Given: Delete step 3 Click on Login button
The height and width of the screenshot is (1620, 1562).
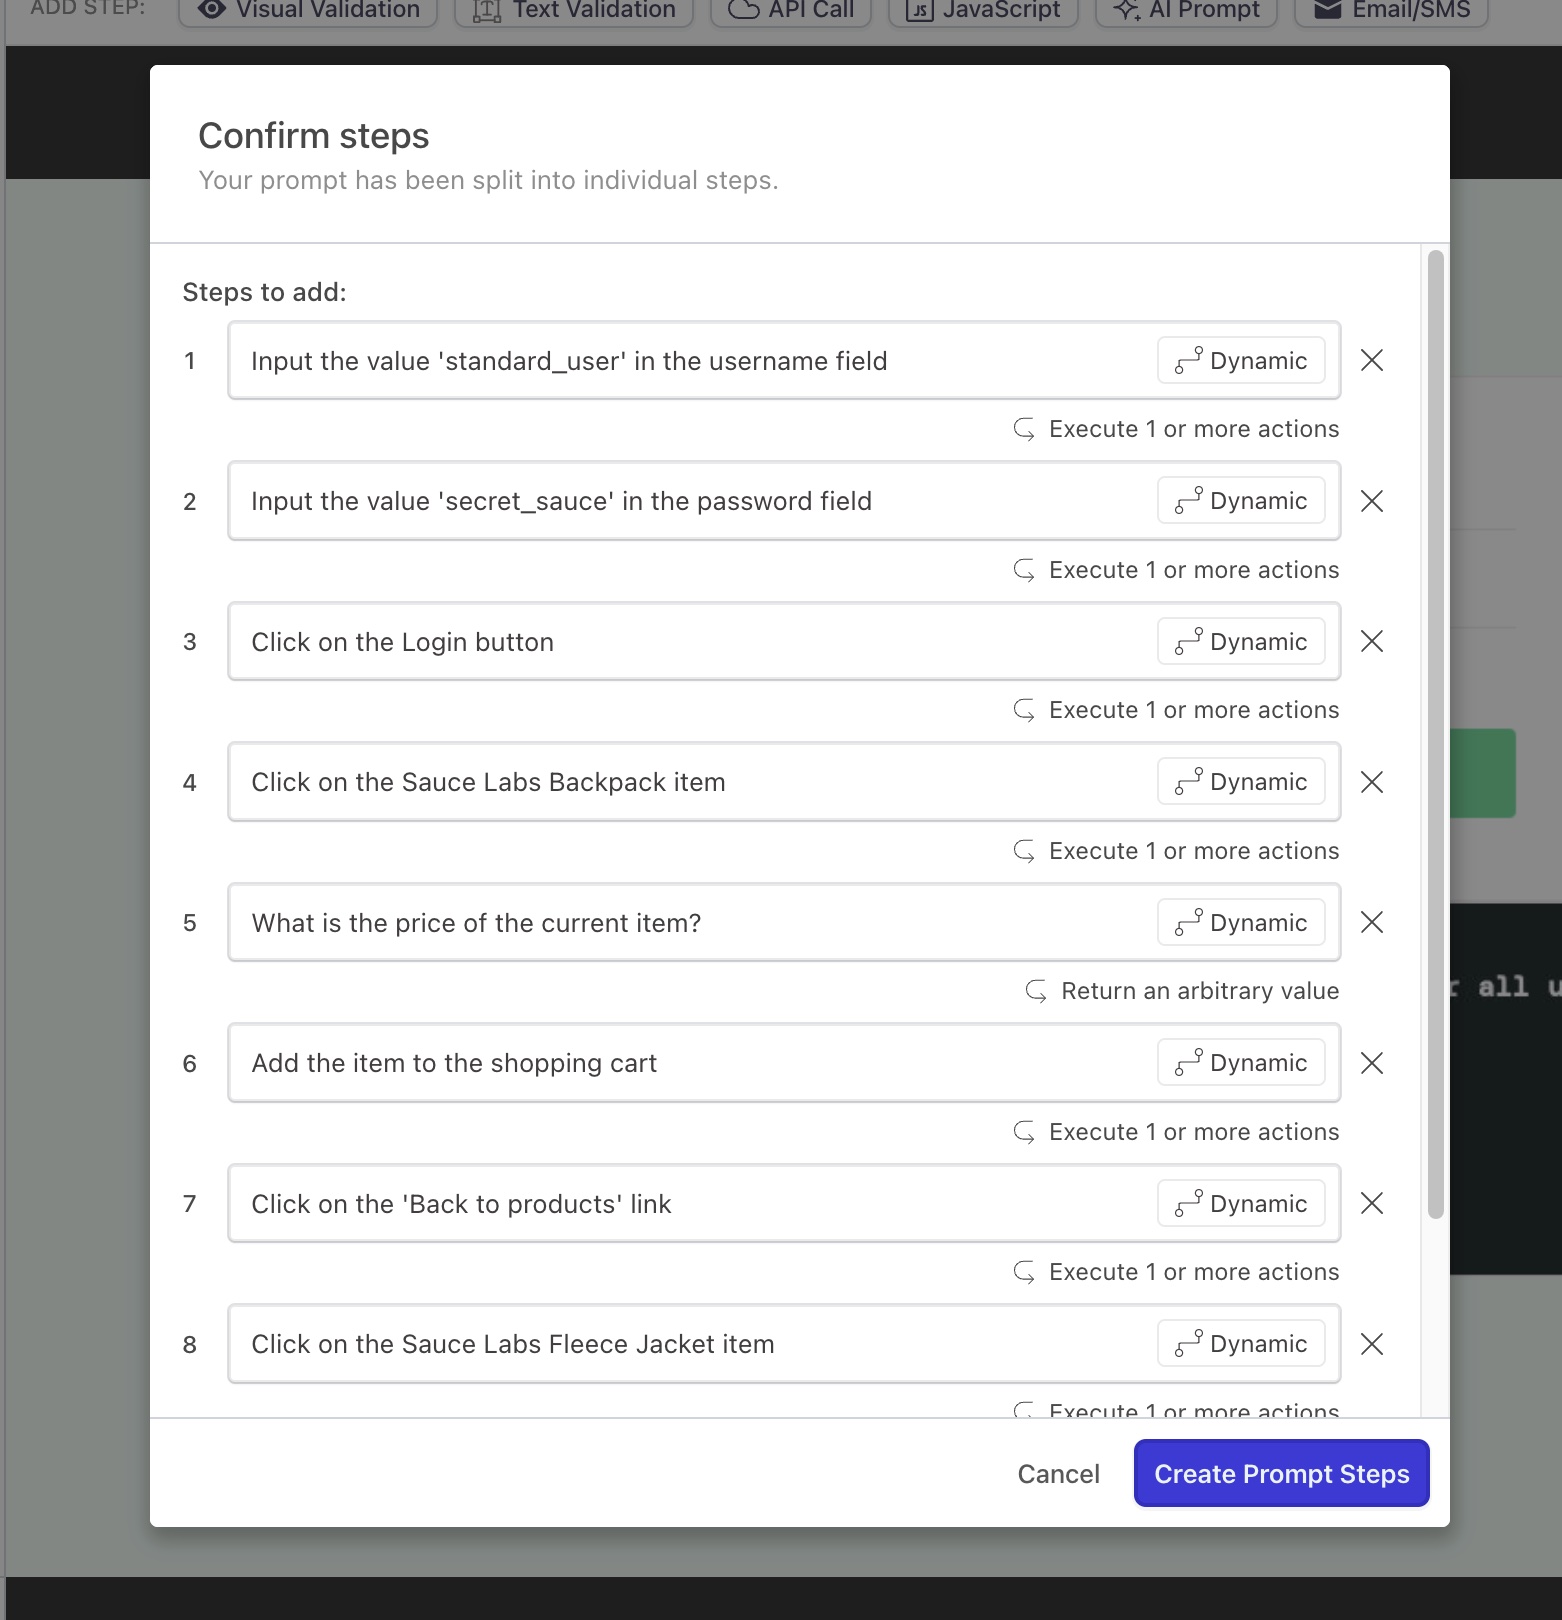Looking at the screenshot, I should tap(1372, 641).
